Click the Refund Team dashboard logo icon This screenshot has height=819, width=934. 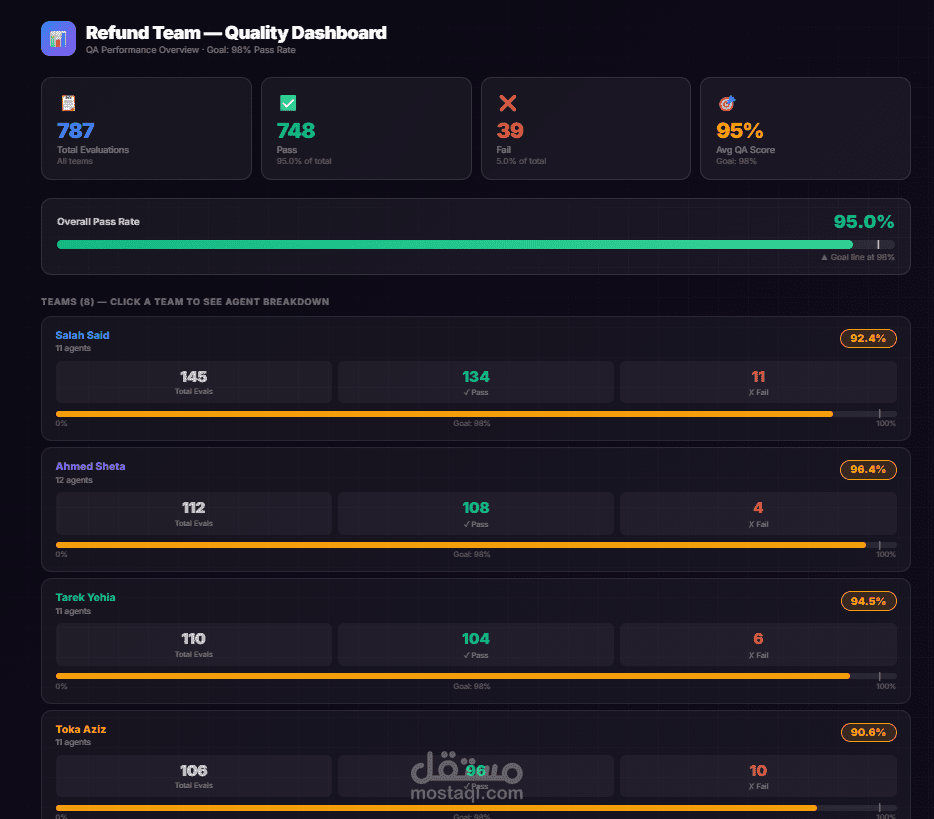58,39
